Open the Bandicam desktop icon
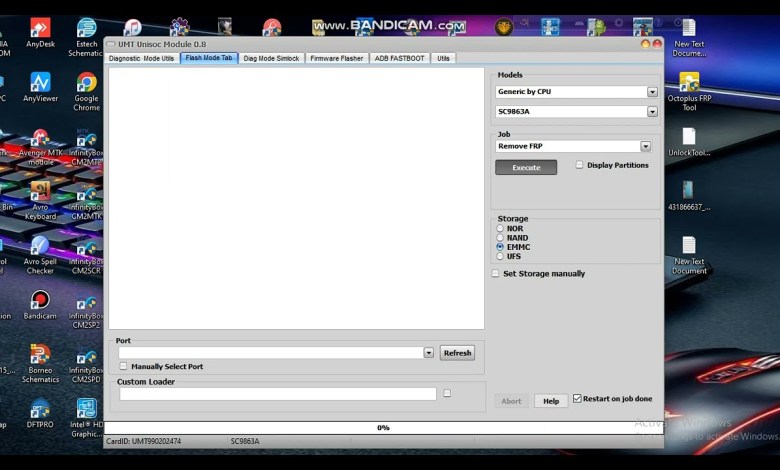Image resolution: width=780 pixels, height=470 pixels. pos(40,300)
